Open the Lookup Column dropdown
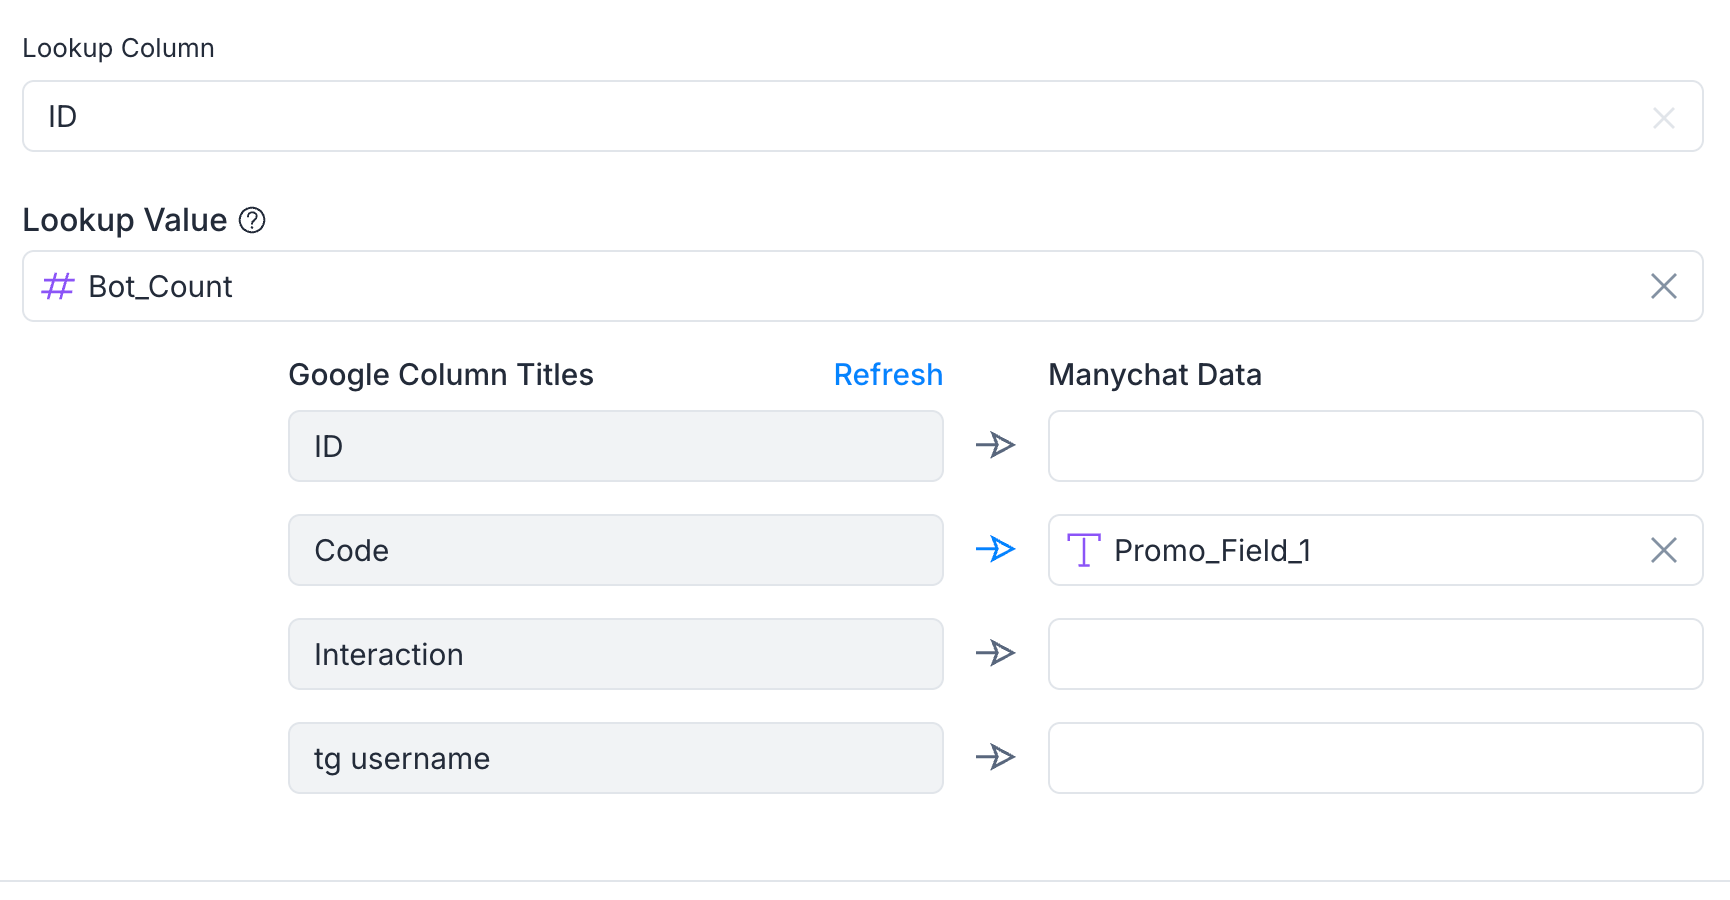This screenshot has width=1730, height=900. click(x=863, y=116)
